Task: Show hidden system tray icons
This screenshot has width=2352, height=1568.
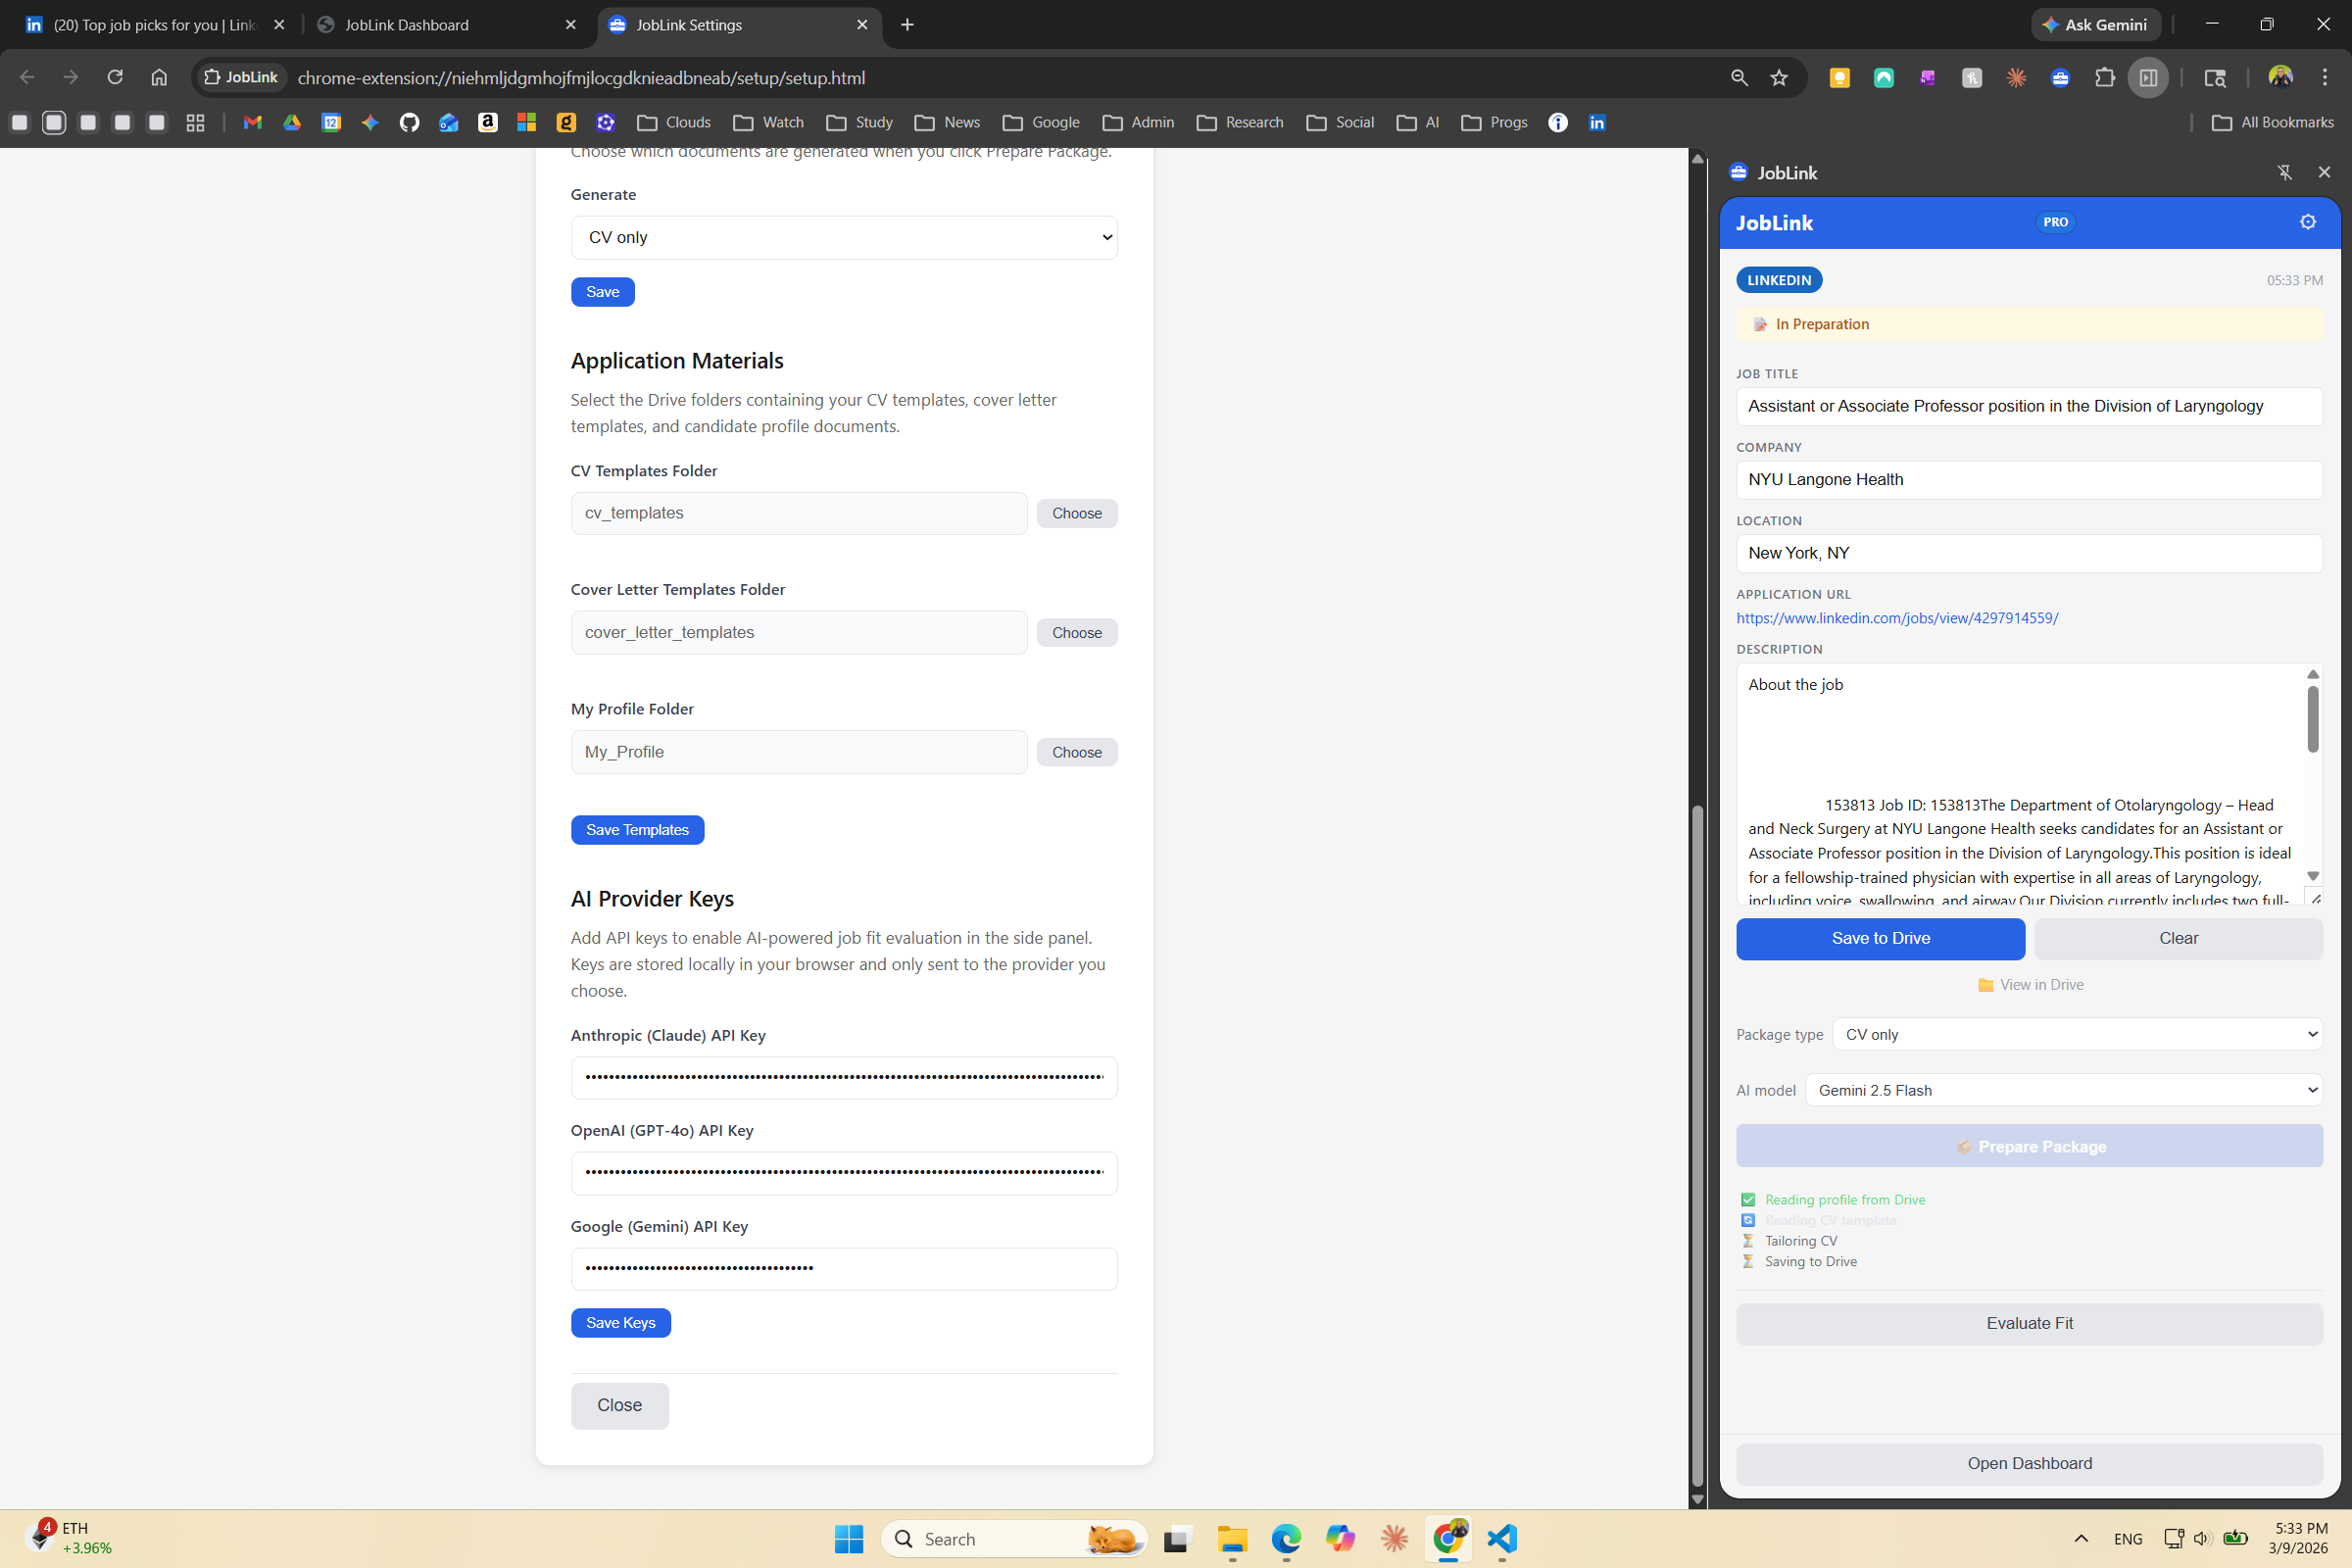Action: [x=2081, y=1538]
